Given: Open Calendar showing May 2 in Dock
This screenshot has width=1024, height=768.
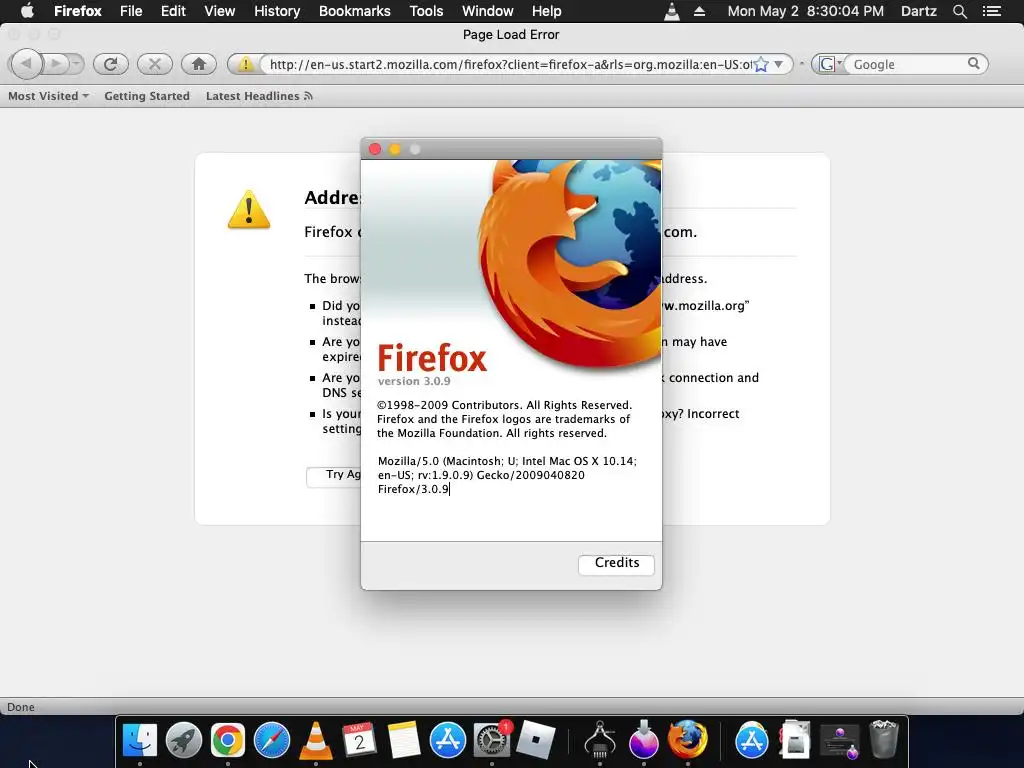Looking at the screenshot, I should tap(359, 741).
